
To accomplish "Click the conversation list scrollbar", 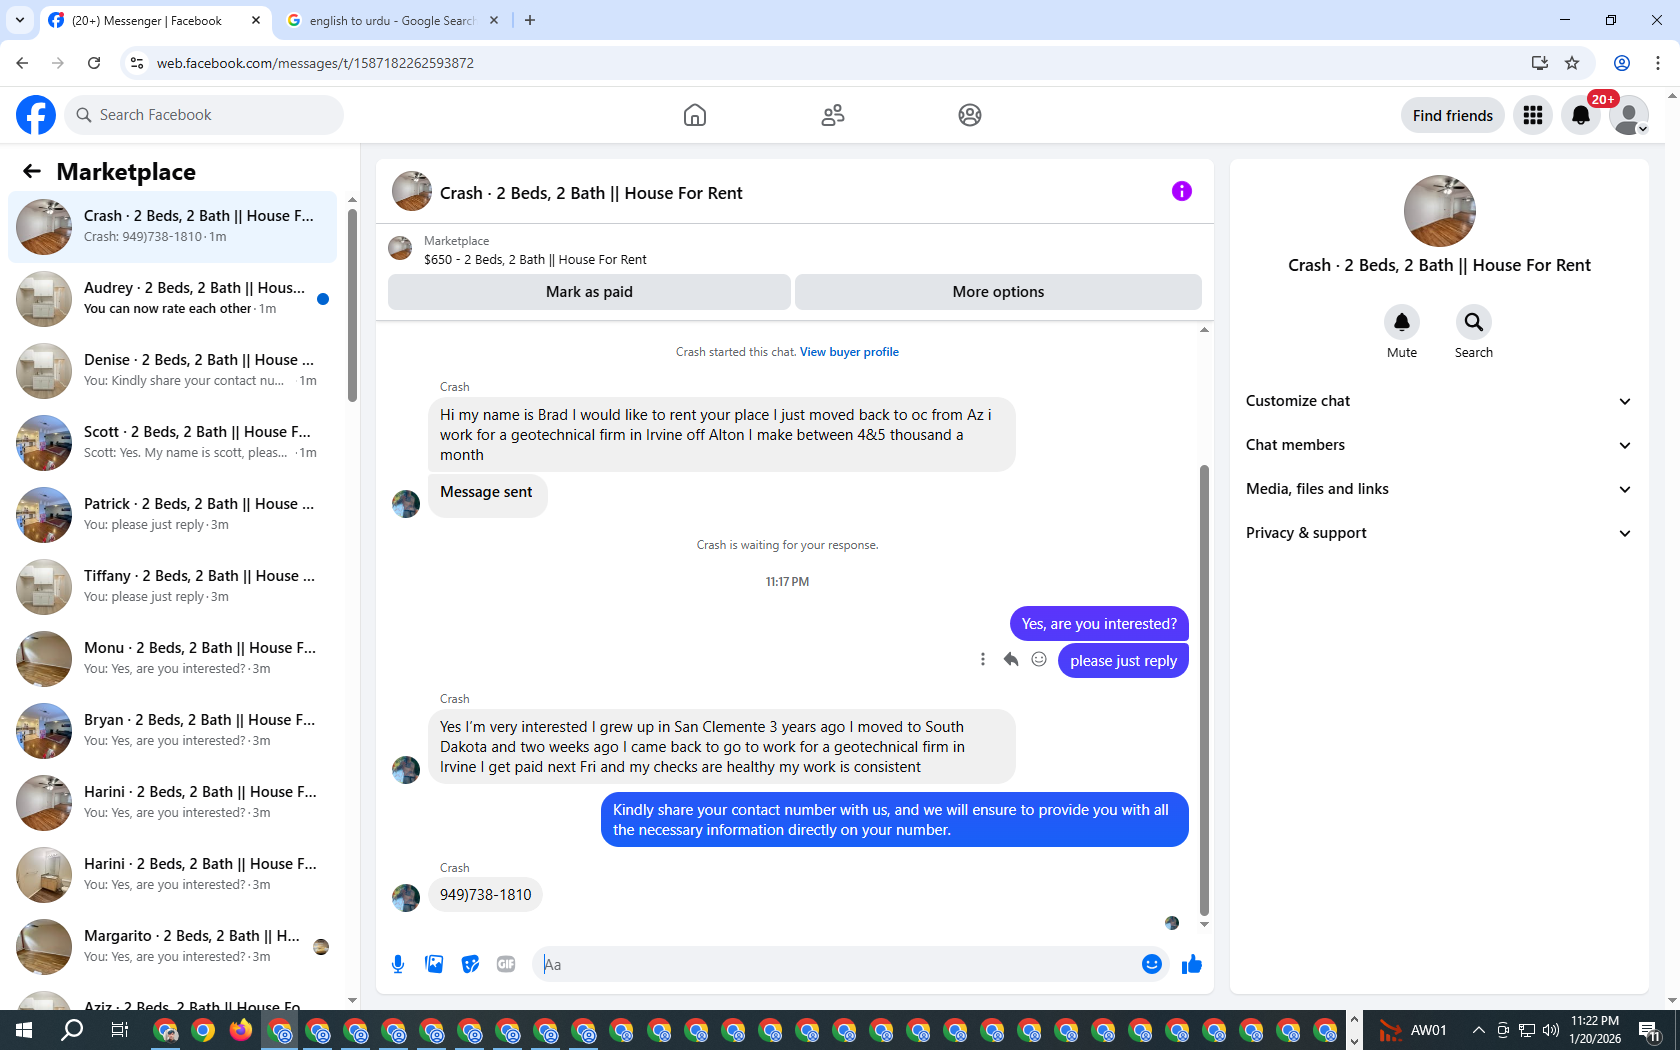I will [352, 304].
